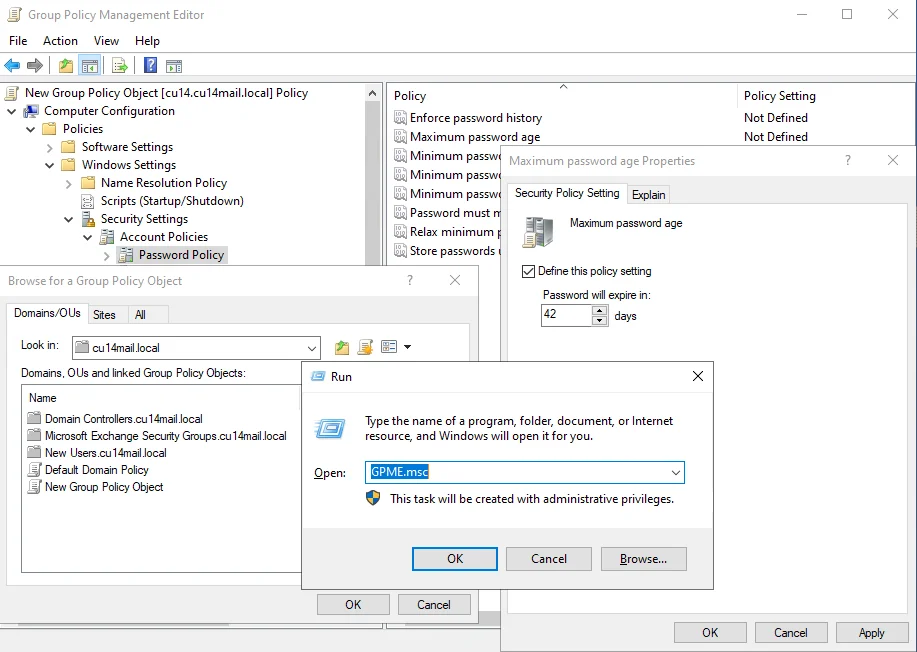Click the Forward arrow toolbar icon

click(x=35, y=65)
